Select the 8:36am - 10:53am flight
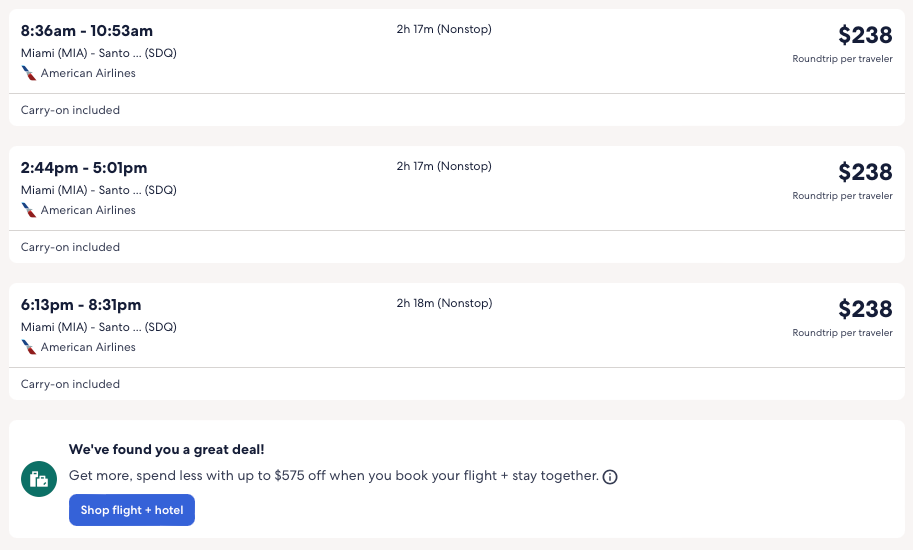Image resolution: width=913 pixels, height=550 pixels. tap(87, 31)
